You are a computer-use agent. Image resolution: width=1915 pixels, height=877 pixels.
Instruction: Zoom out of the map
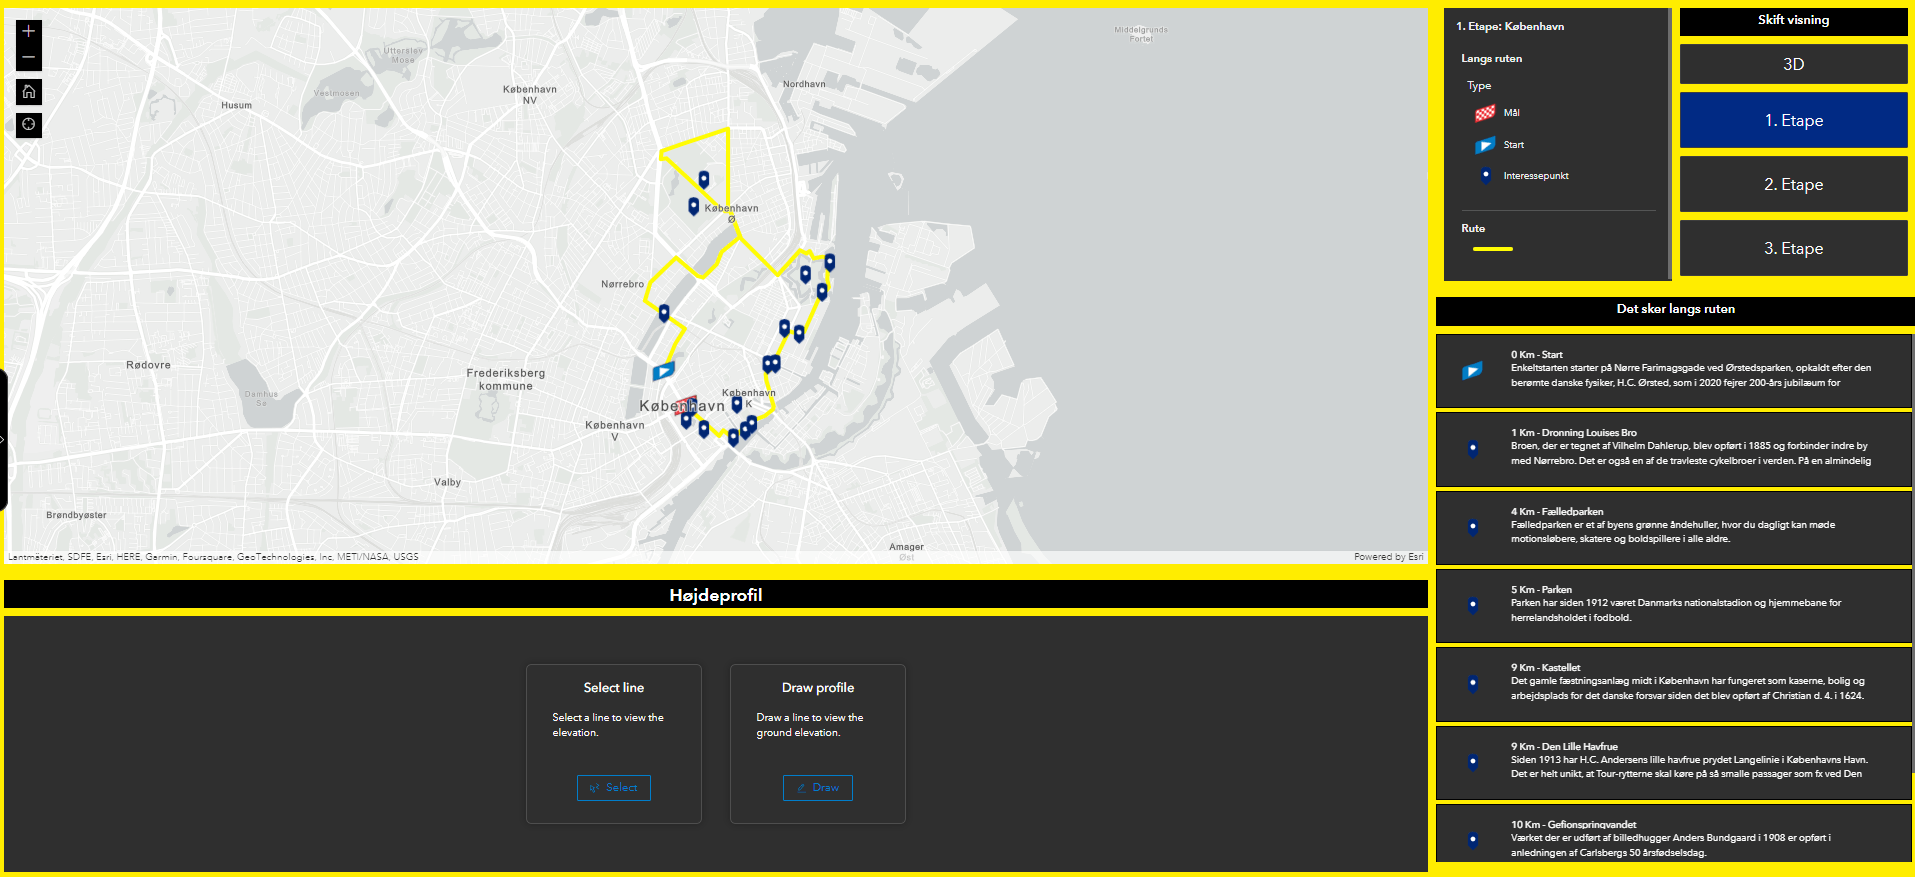[x=29, y=58]
